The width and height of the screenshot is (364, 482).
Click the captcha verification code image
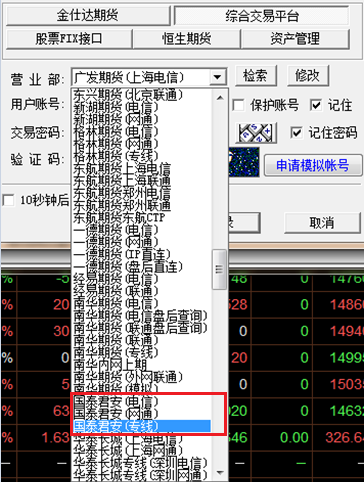pos(244,162)
